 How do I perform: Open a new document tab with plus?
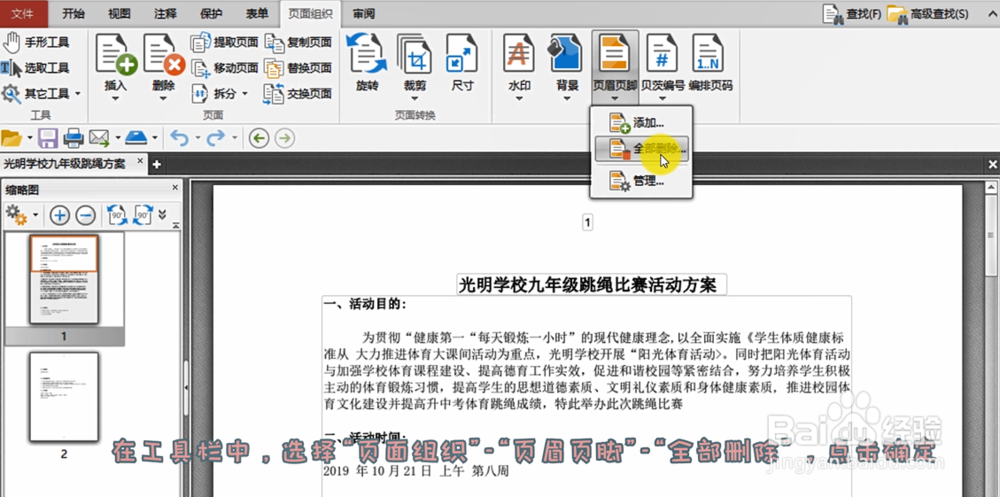156,165
